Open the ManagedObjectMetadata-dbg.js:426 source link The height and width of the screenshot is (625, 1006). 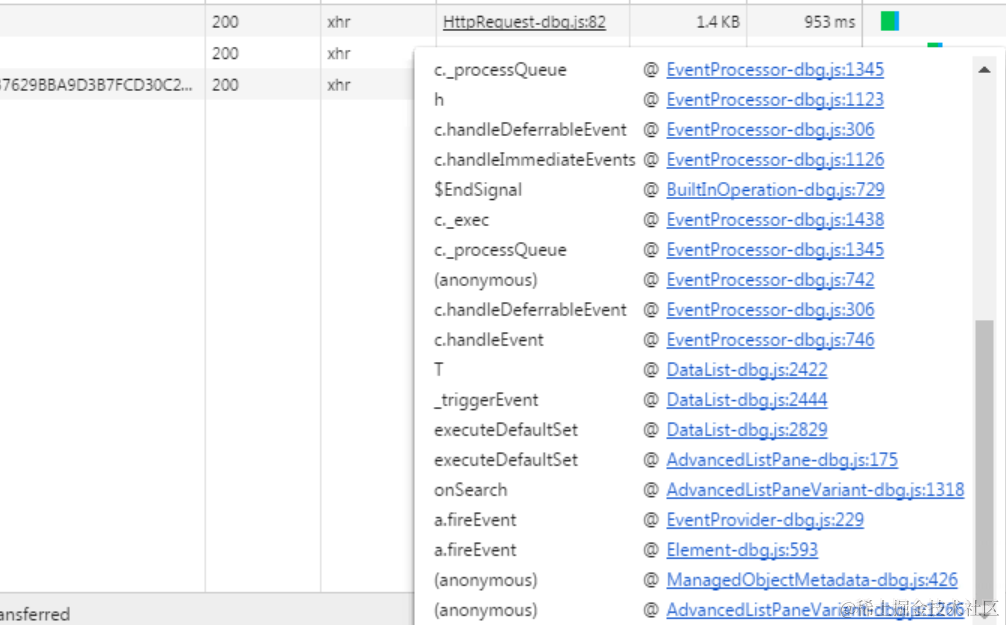click(812, 579)
